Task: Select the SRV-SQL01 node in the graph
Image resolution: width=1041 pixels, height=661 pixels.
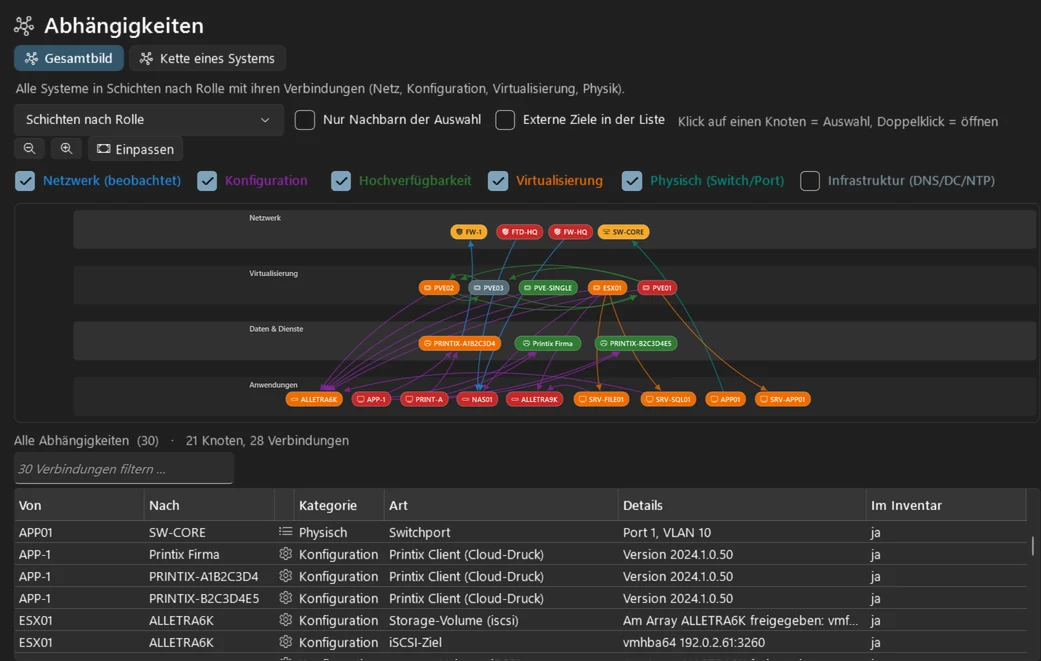Action: [x=668, y=399]
